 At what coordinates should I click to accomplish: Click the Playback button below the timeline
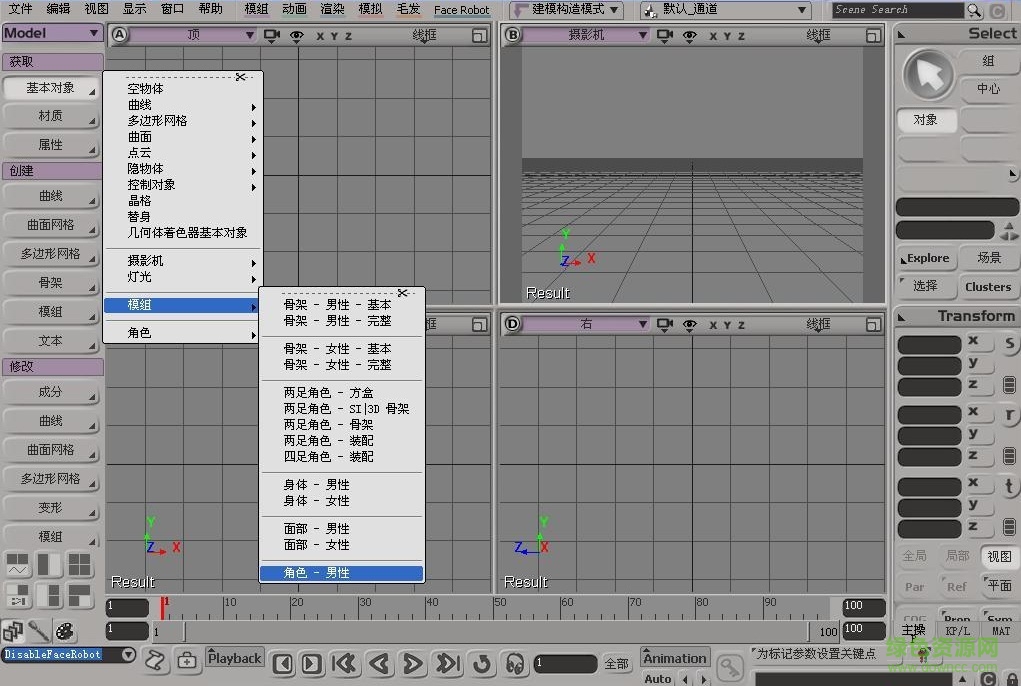[233, 658]
